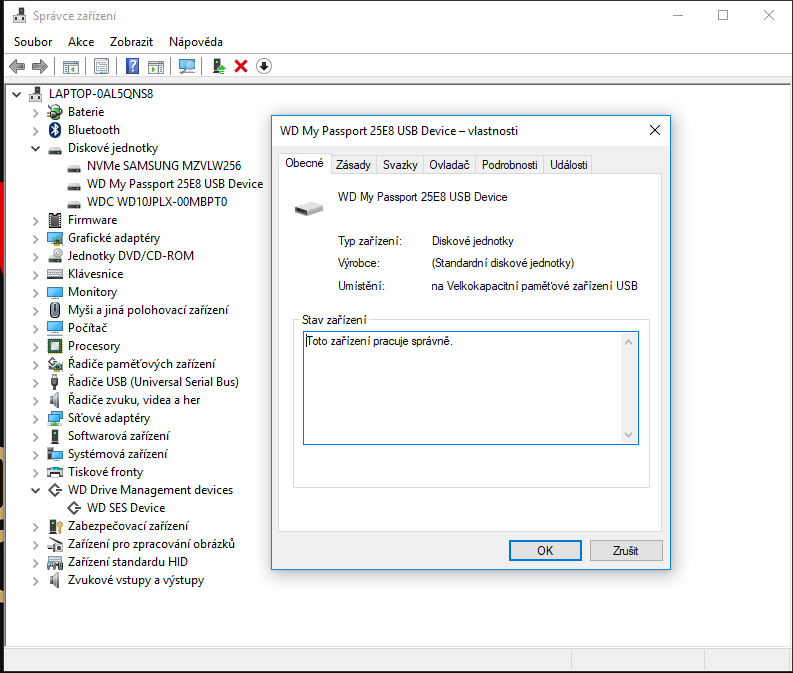Toggle the action pane toolbar icon
Screen dimensions: 793x673
point(156,66)
